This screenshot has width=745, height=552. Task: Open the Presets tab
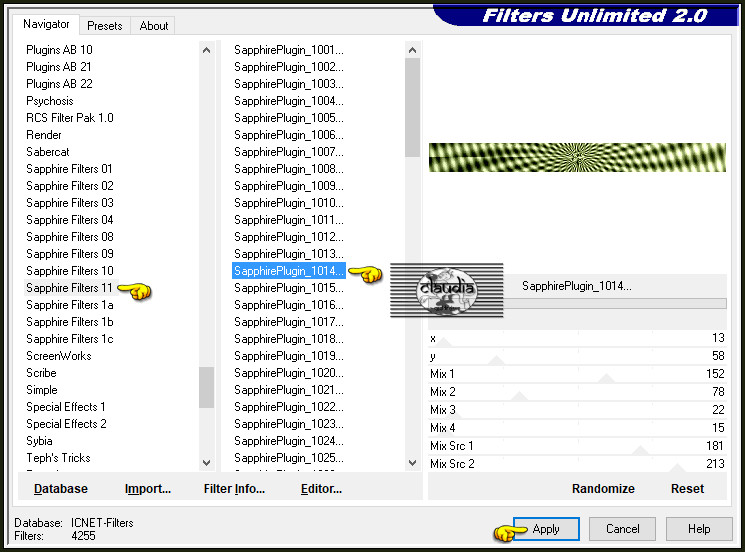point(105,26)
